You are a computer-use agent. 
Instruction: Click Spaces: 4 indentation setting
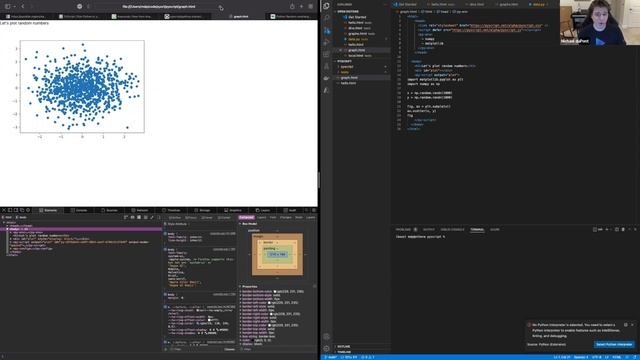pos(580,357)
